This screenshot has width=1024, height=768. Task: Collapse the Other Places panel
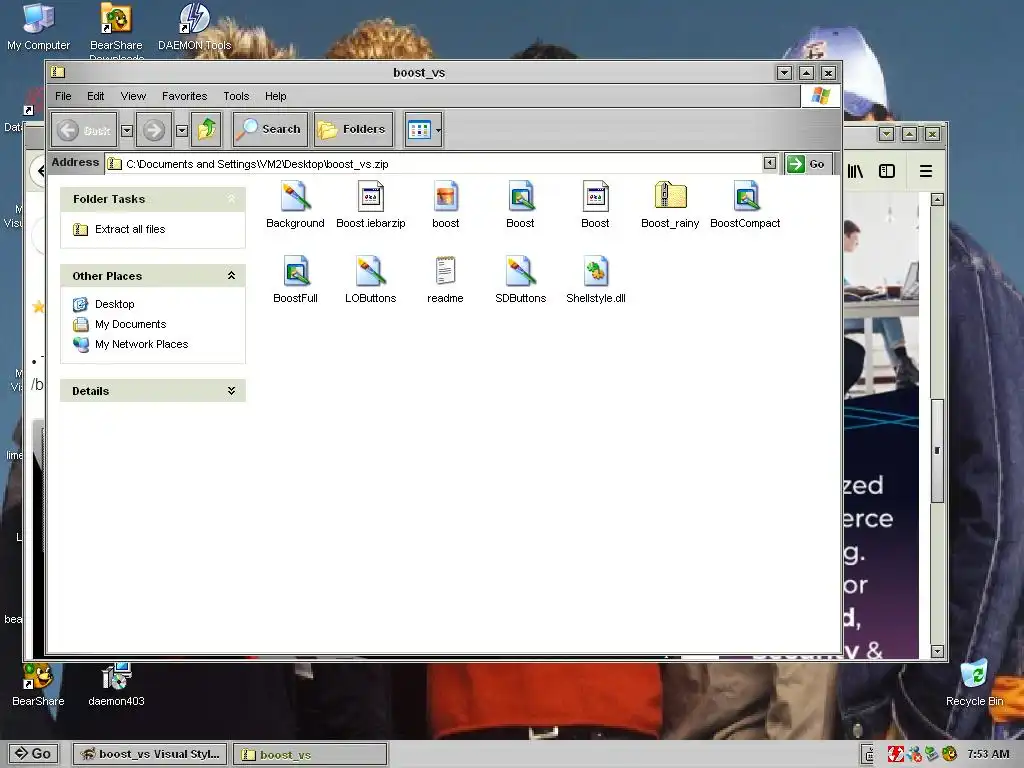[x=231, y=276]
